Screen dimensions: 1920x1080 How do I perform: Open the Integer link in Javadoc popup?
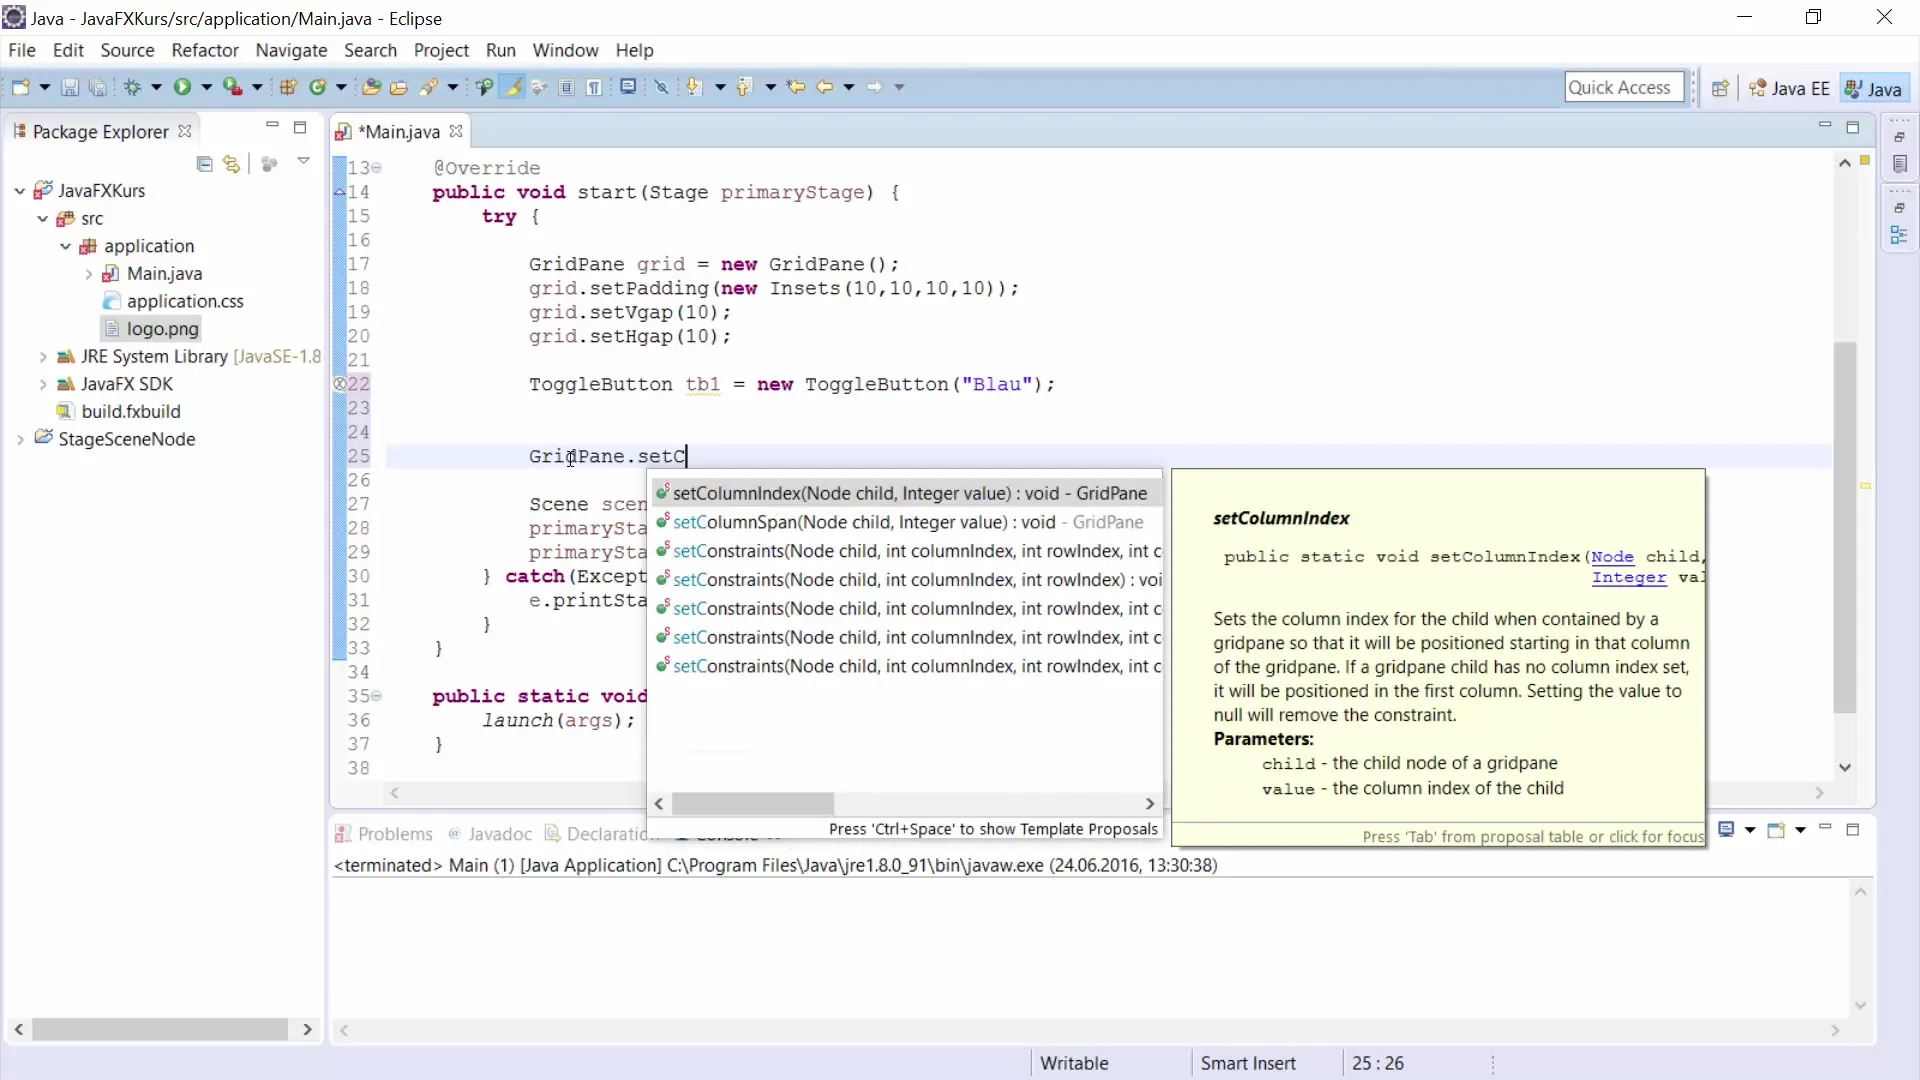[x=1629, y=578]
